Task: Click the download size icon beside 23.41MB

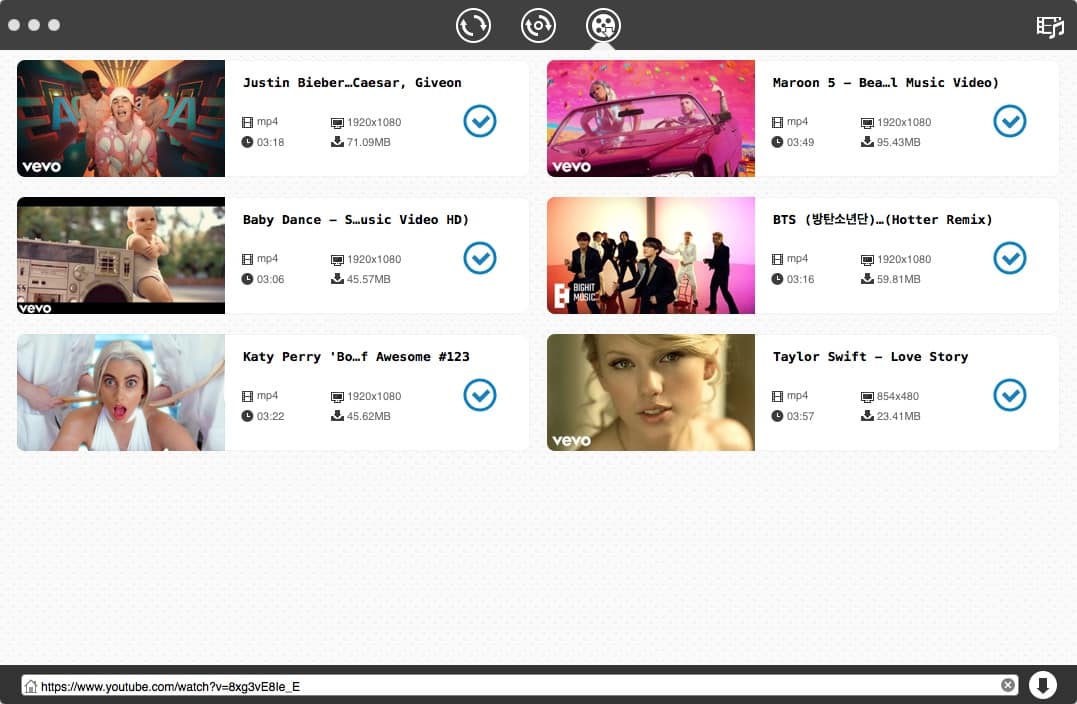Action: coord(868,416)
